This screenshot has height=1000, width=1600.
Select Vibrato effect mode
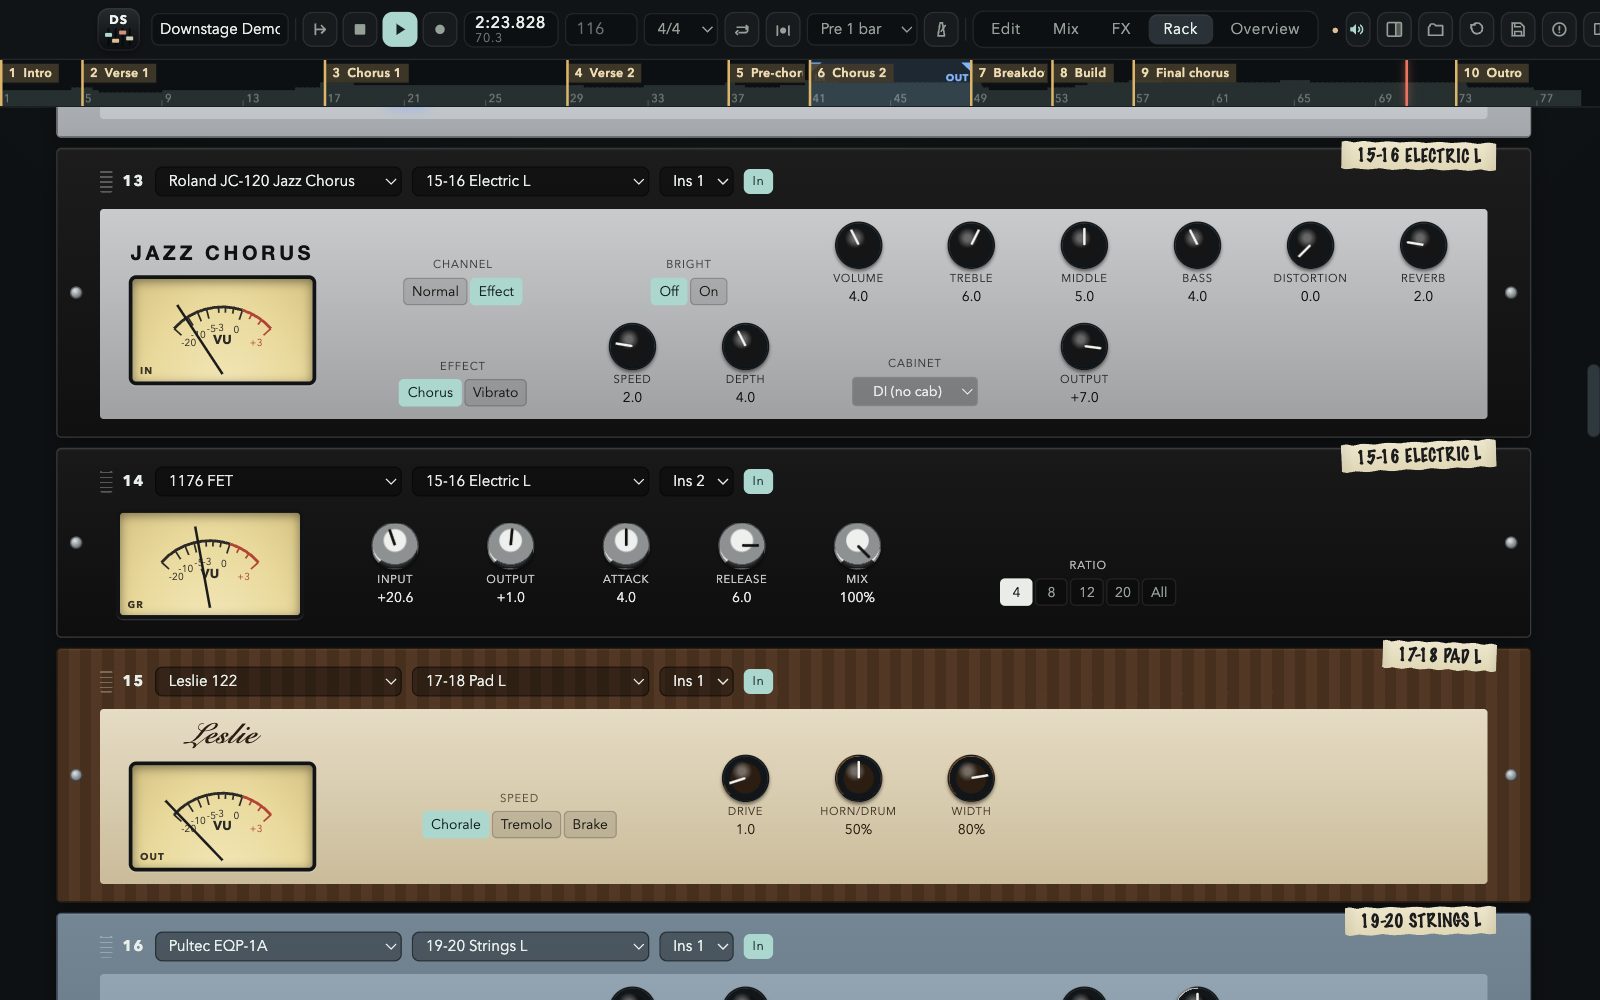pyautogui.click(x=495, y=392)
